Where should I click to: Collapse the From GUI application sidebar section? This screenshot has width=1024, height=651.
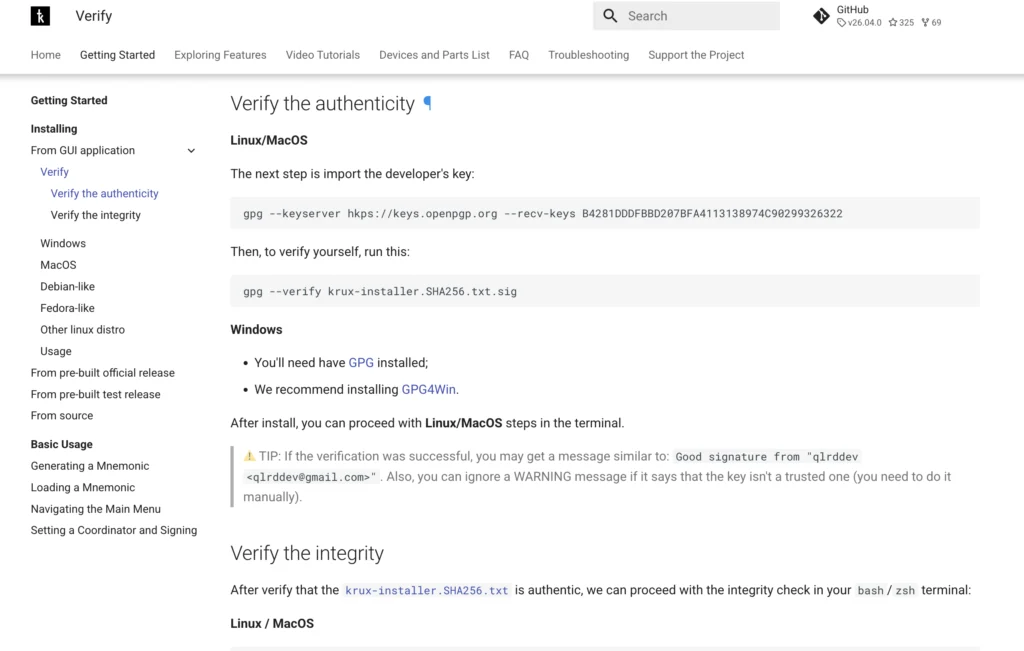[x=191, y=150]
